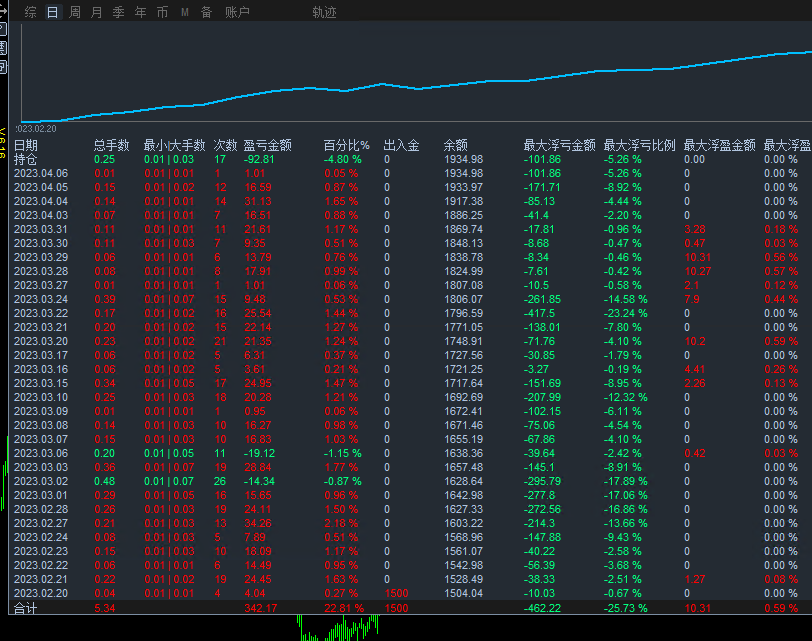Image resolution: width=812 pixels, height=641 pixels.
Task: Click the 总手数 column header
Action: coord(111,145)
